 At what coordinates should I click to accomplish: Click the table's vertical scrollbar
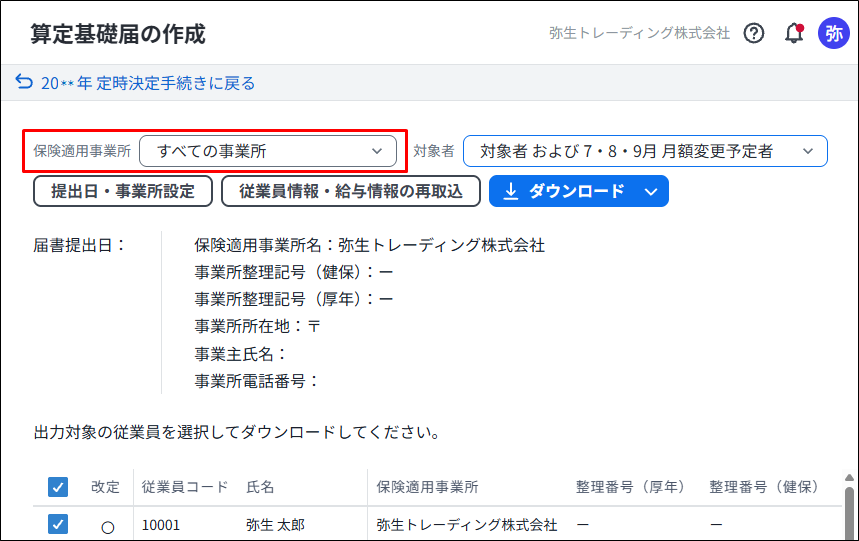click(849, 507)
